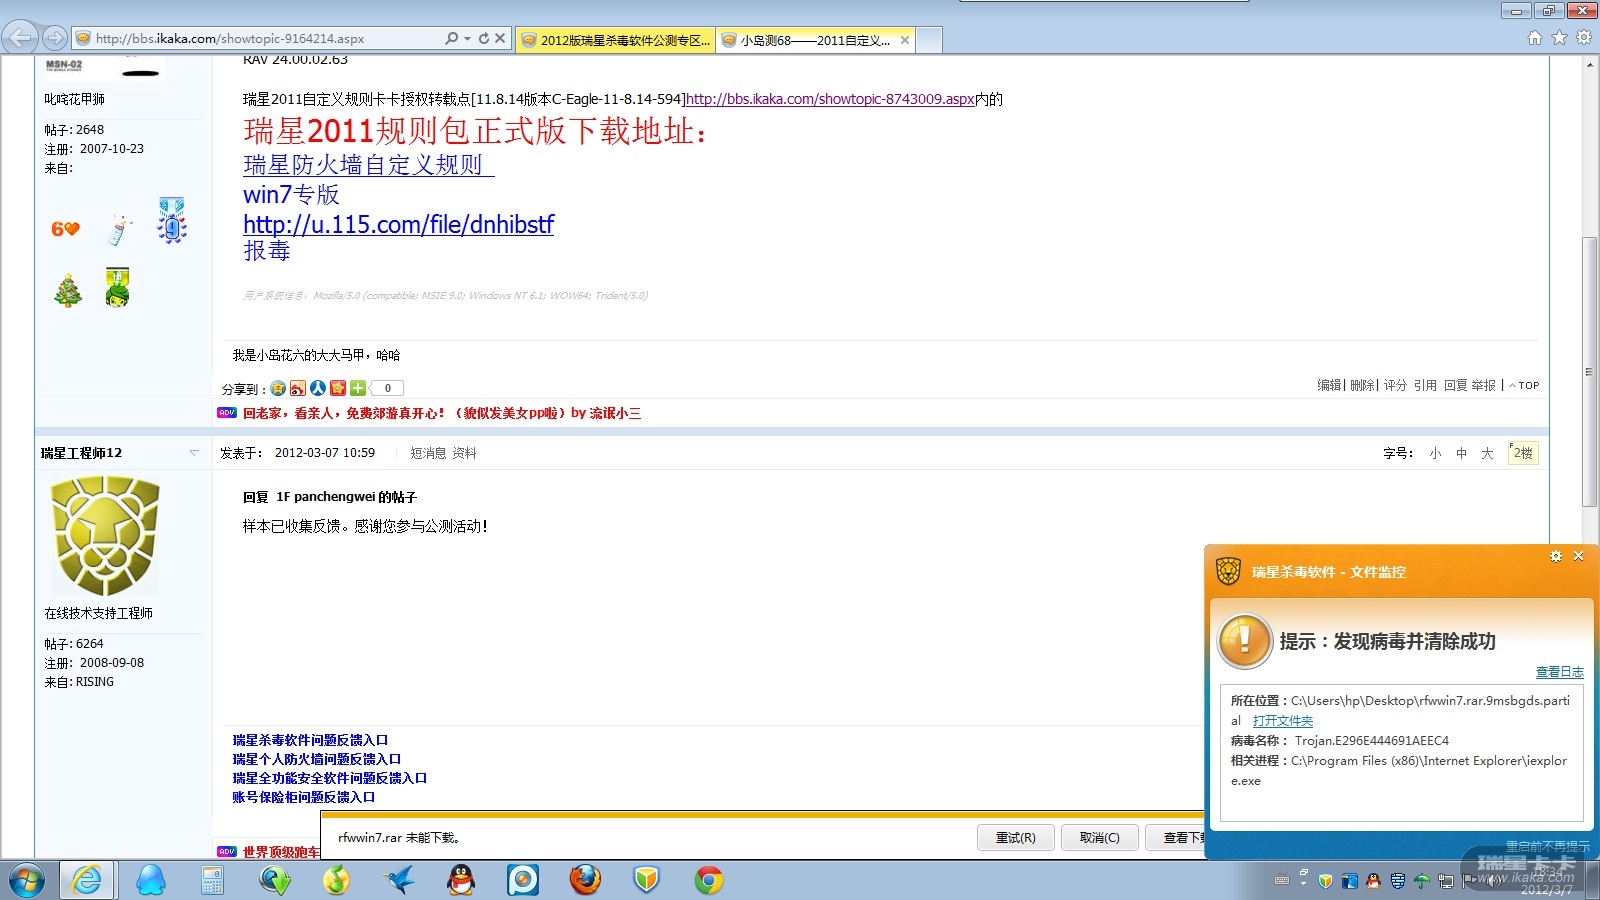
Task: View 资料 profile of 瑞星工程师12
Action: (464, 453)
